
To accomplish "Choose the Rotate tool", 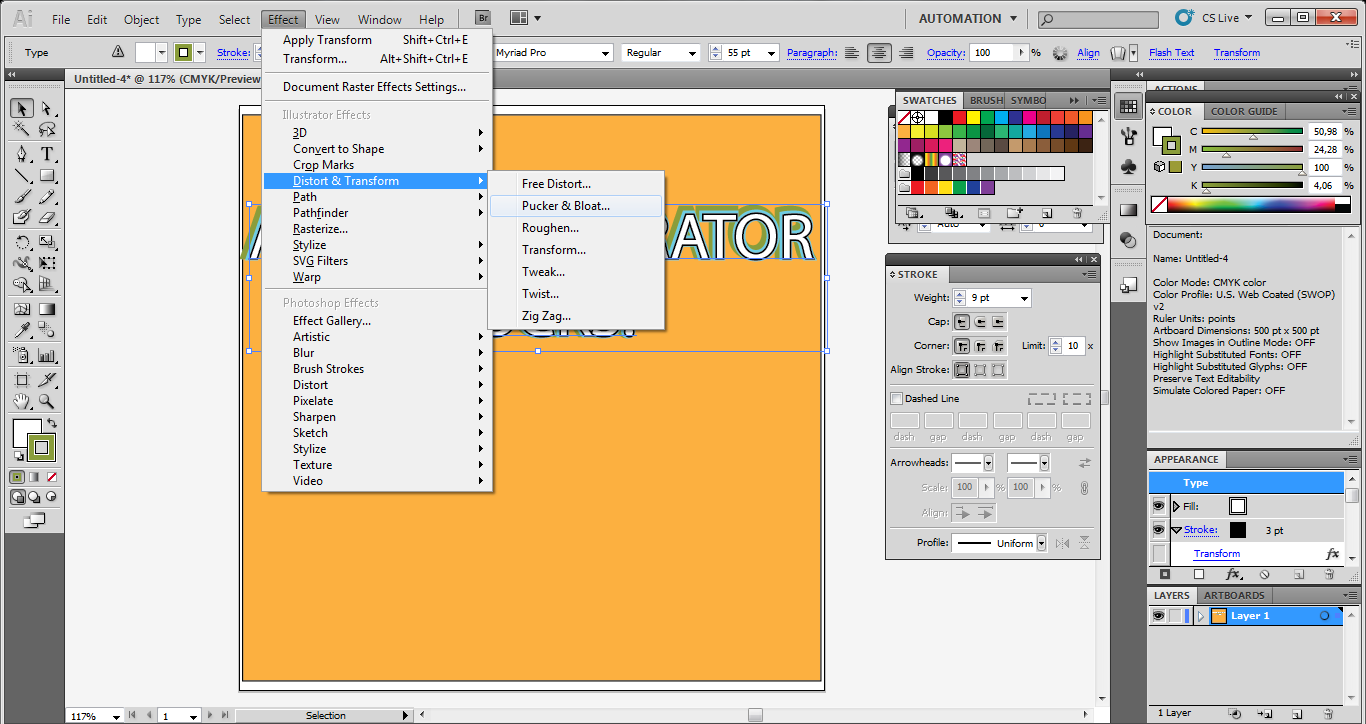I will pos(22,242).
